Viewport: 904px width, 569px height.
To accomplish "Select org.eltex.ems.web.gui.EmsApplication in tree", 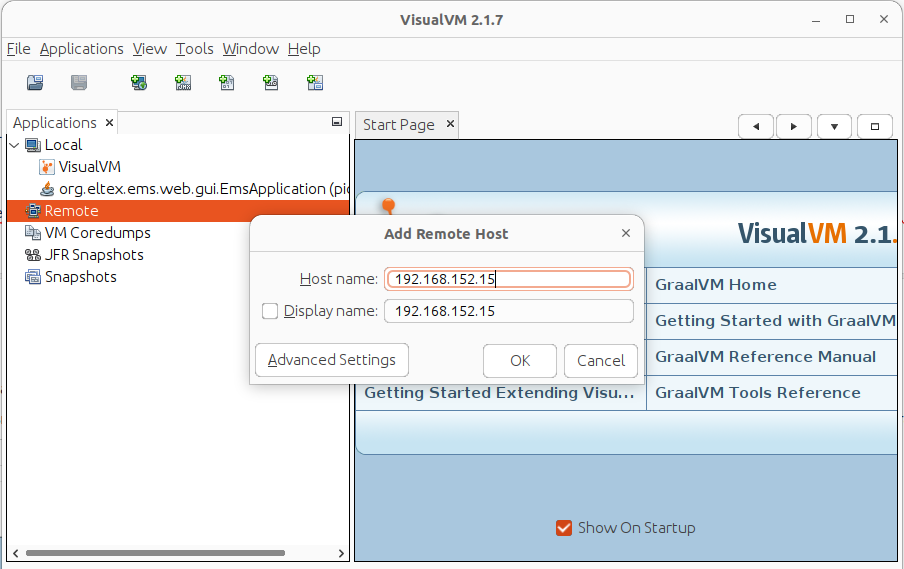I will (x=204, y=189).
